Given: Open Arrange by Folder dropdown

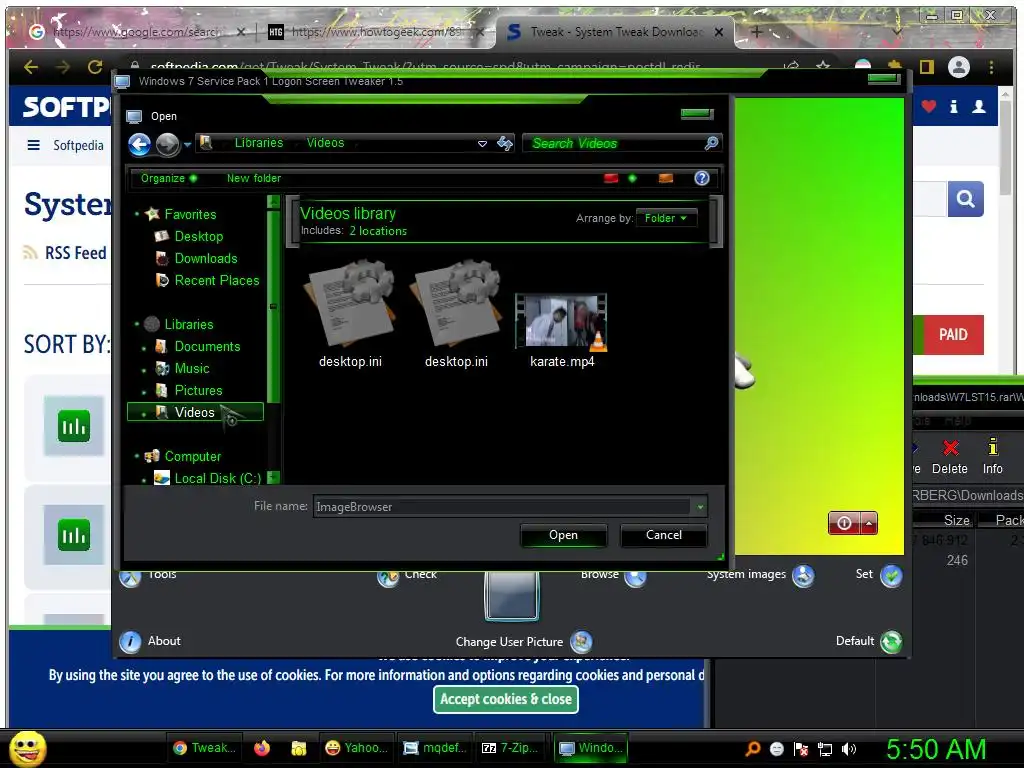Looking at the screenshot, I should coord(666,218).
